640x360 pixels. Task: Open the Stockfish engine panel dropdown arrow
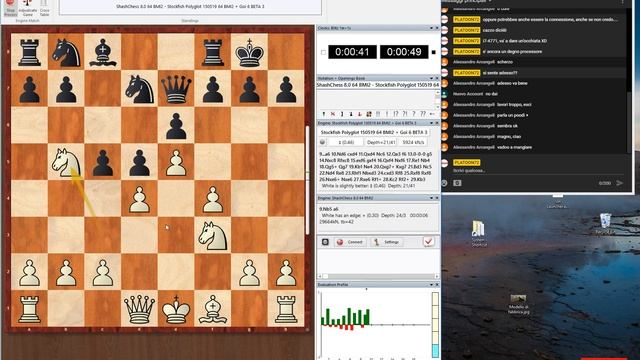pyautogui.click(x=431, y=123)
